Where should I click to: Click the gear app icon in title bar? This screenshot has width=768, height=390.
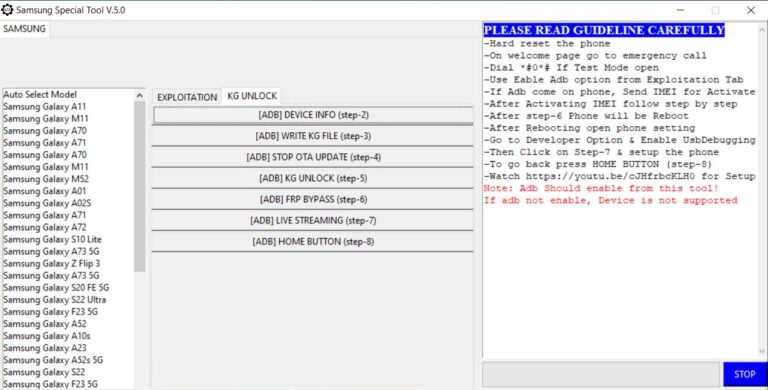click(x=7, y=10)
